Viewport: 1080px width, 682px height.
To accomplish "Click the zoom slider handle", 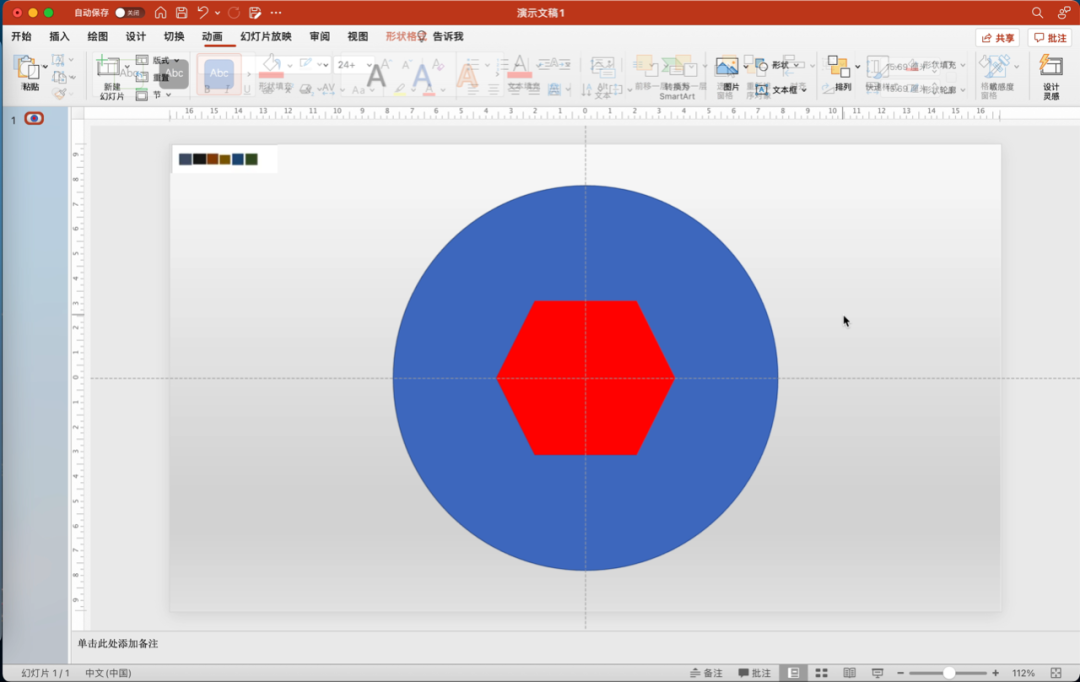I will [949, 673].
